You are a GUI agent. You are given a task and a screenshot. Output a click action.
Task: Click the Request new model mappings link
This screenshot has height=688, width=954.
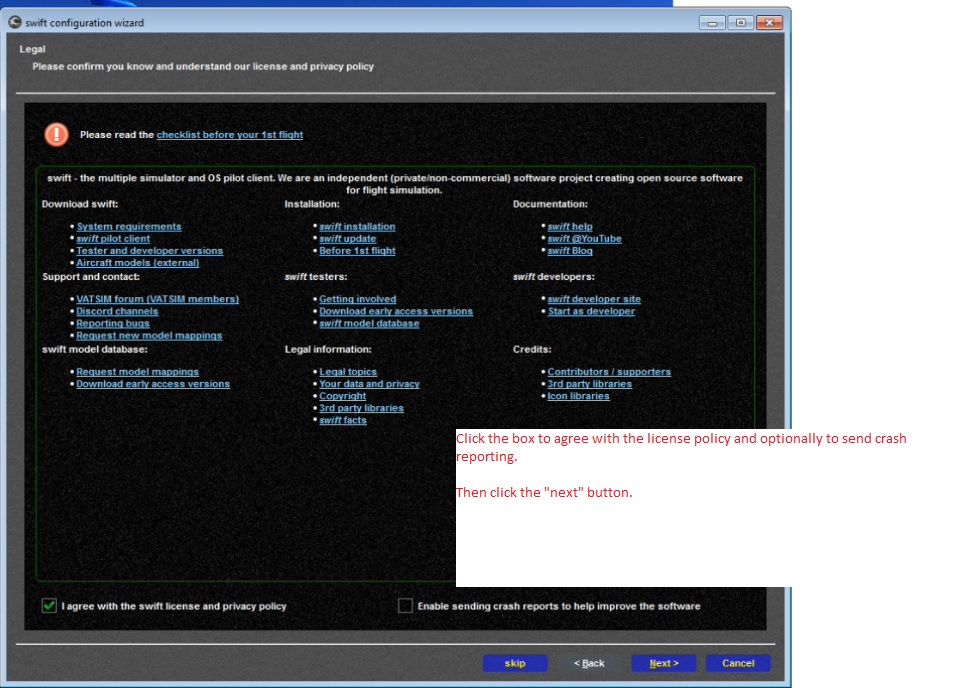tap(149, 335)
